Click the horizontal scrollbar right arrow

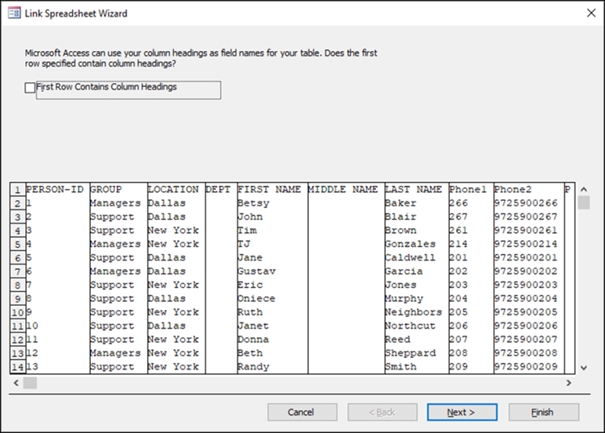coord(569,383)
